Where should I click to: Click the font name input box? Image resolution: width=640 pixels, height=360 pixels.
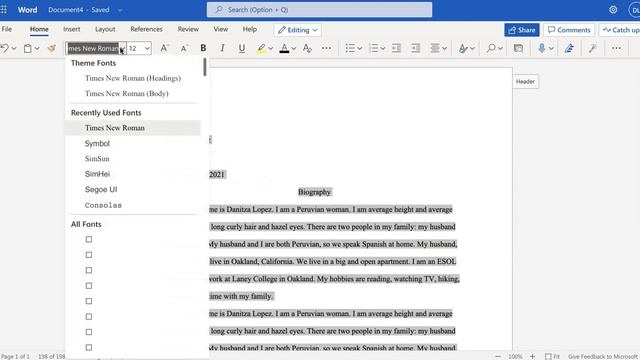coord(93,48)
